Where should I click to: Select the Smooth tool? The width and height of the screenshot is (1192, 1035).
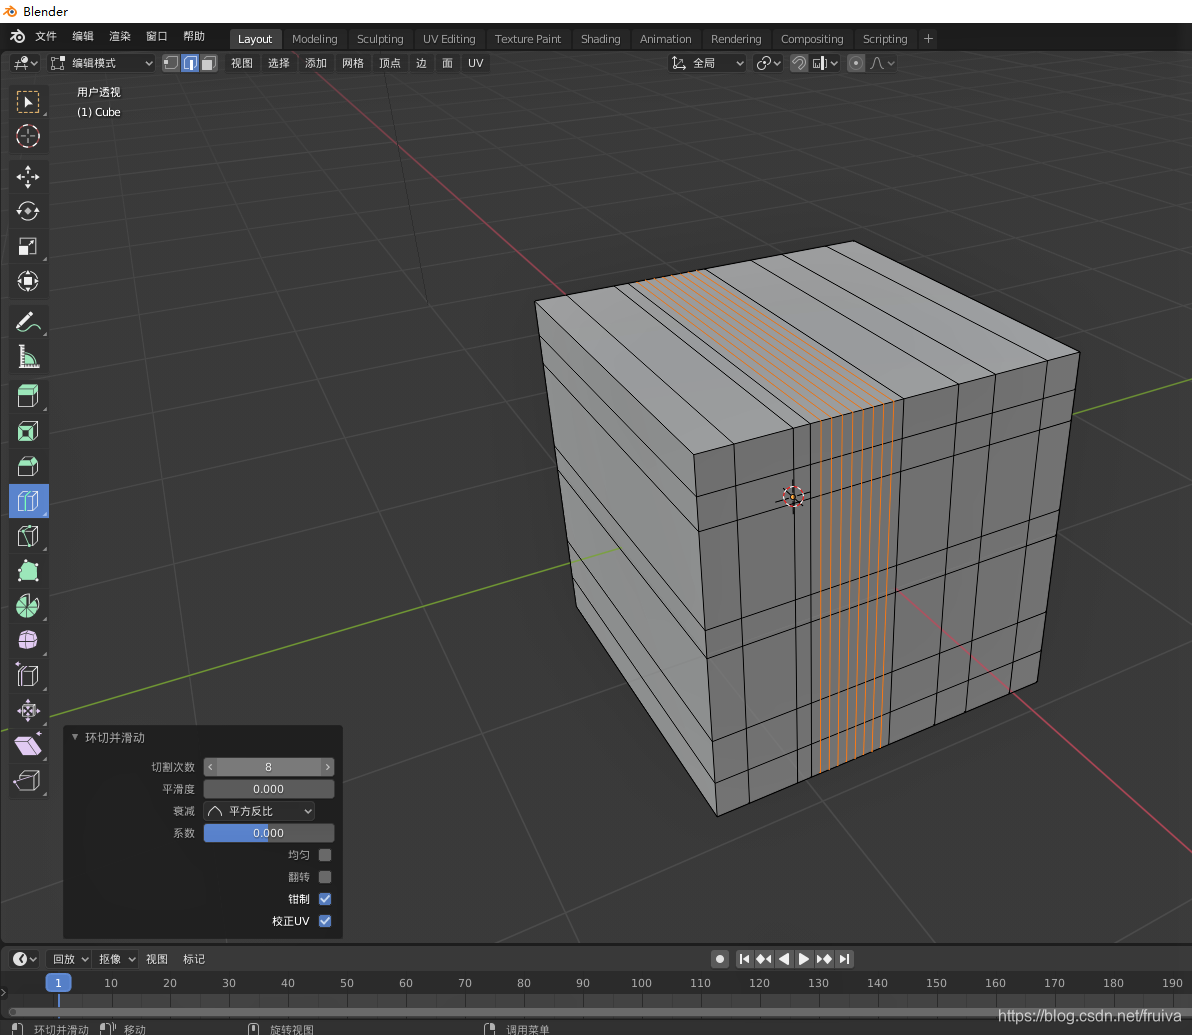[28, 640]
